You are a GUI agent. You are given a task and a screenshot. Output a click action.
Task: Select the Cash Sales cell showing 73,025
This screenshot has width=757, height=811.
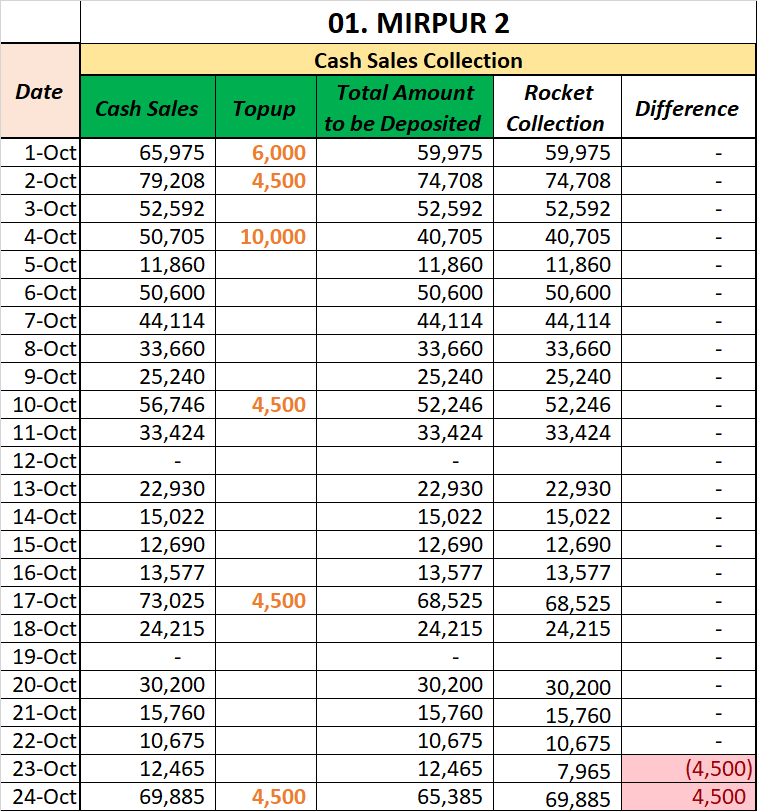click(x=147, y=601)
